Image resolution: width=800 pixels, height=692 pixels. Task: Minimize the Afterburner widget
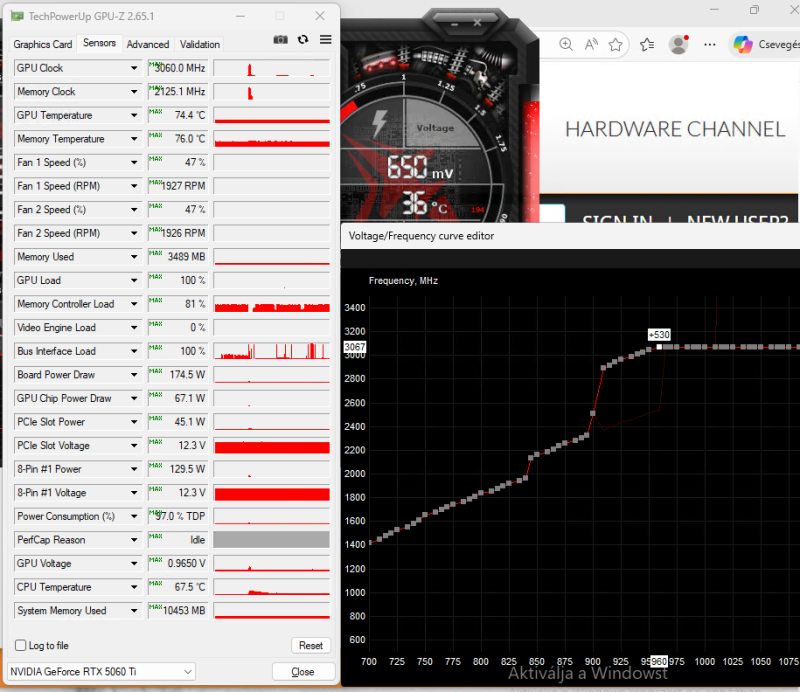pyautogui.click(x=455, y=23)
